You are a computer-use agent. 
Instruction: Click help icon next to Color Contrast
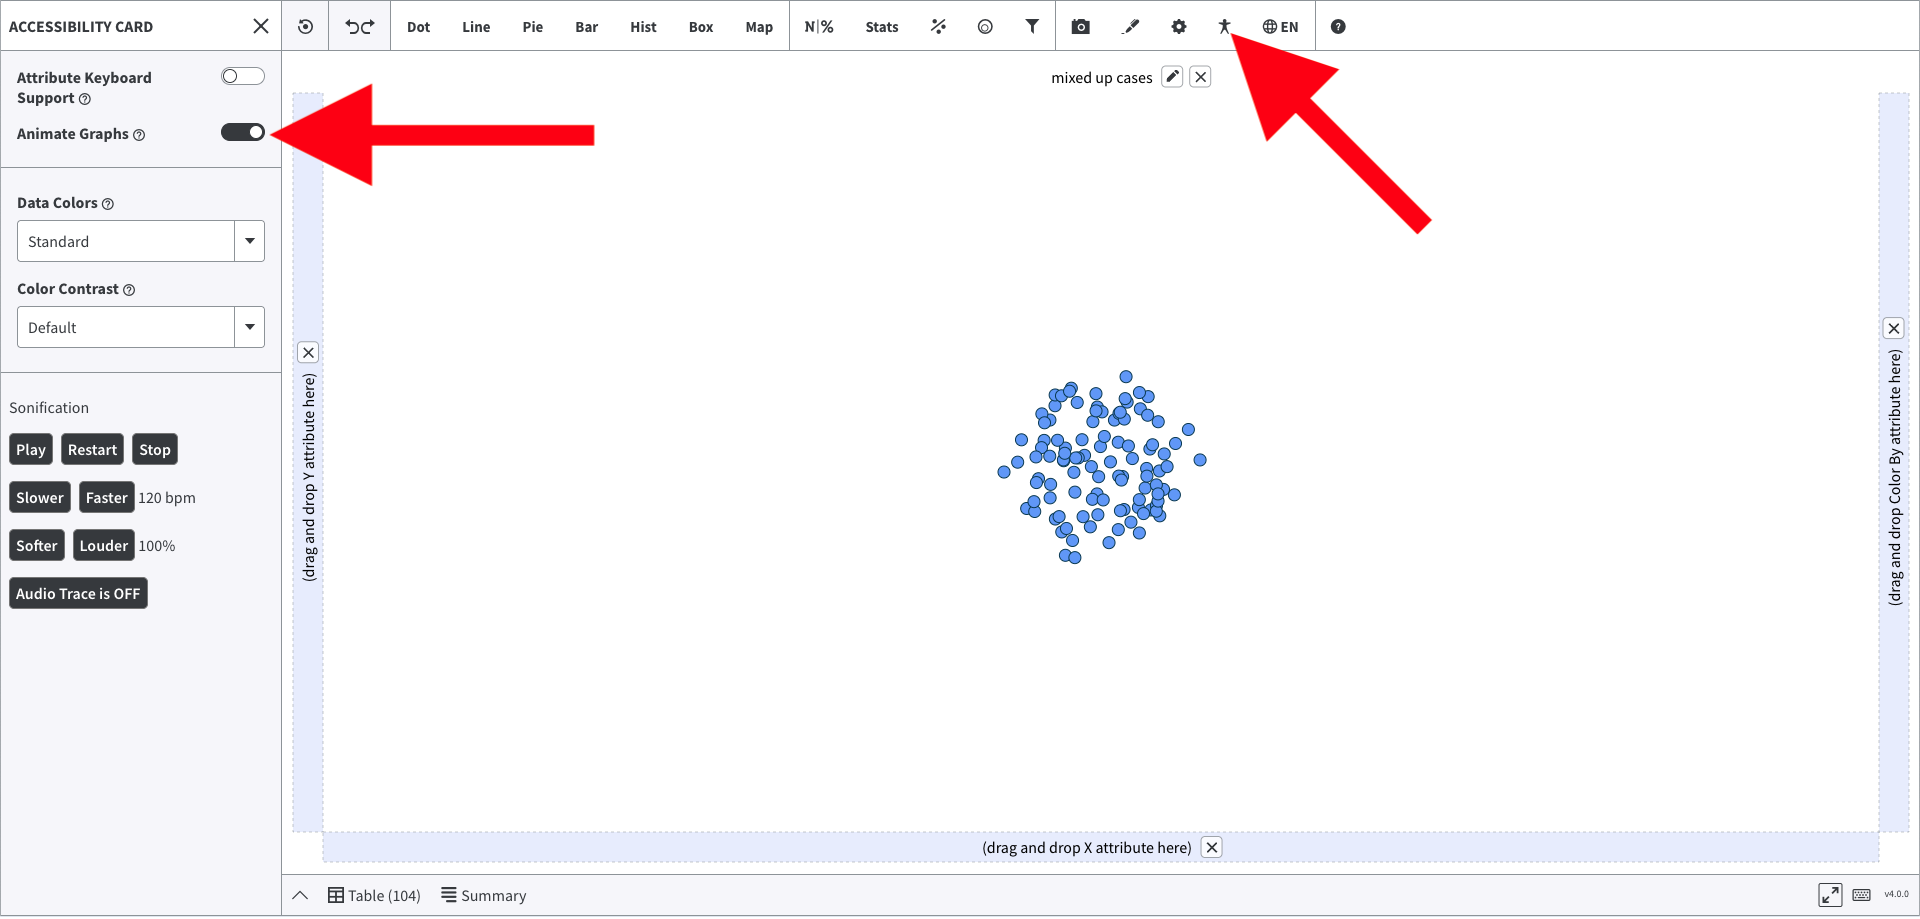pyautogui.click(x=129, y=290)
